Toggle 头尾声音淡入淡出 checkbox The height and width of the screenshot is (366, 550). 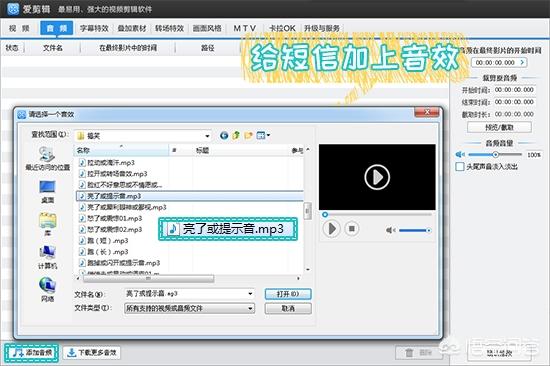[460, 166]
